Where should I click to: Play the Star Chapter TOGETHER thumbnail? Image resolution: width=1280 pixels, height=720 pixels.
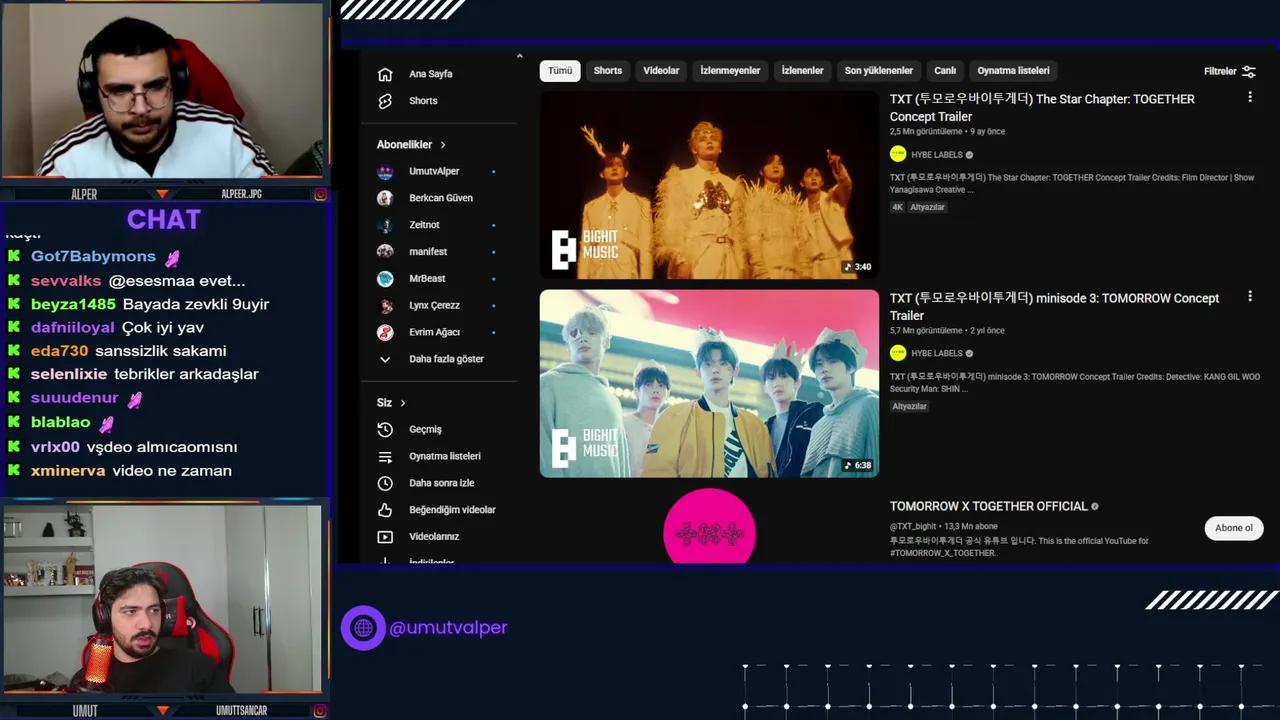(x=709, y=185)
